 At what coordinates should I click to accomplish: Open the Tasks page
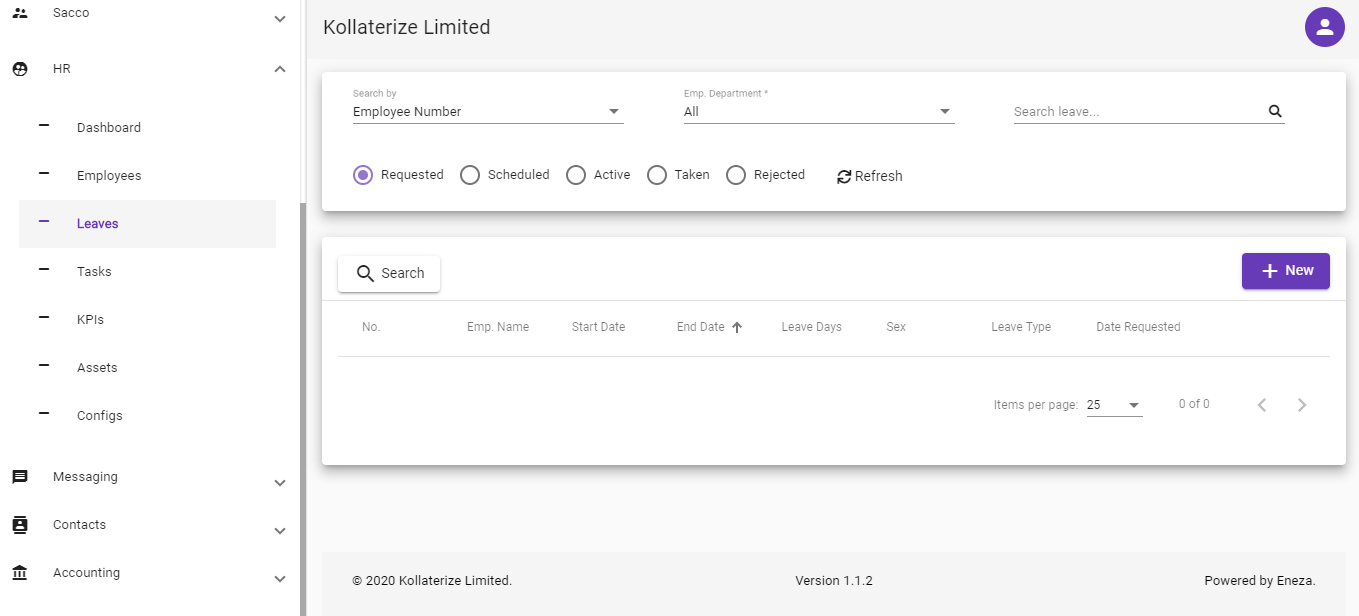point(147,272)
